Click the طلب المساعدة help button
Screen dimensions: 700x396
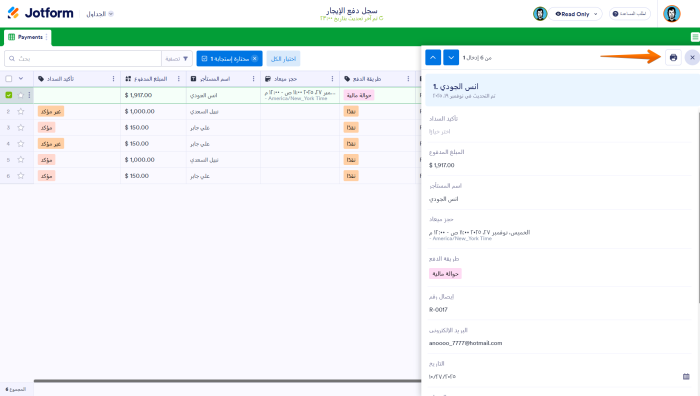[630, 14]
